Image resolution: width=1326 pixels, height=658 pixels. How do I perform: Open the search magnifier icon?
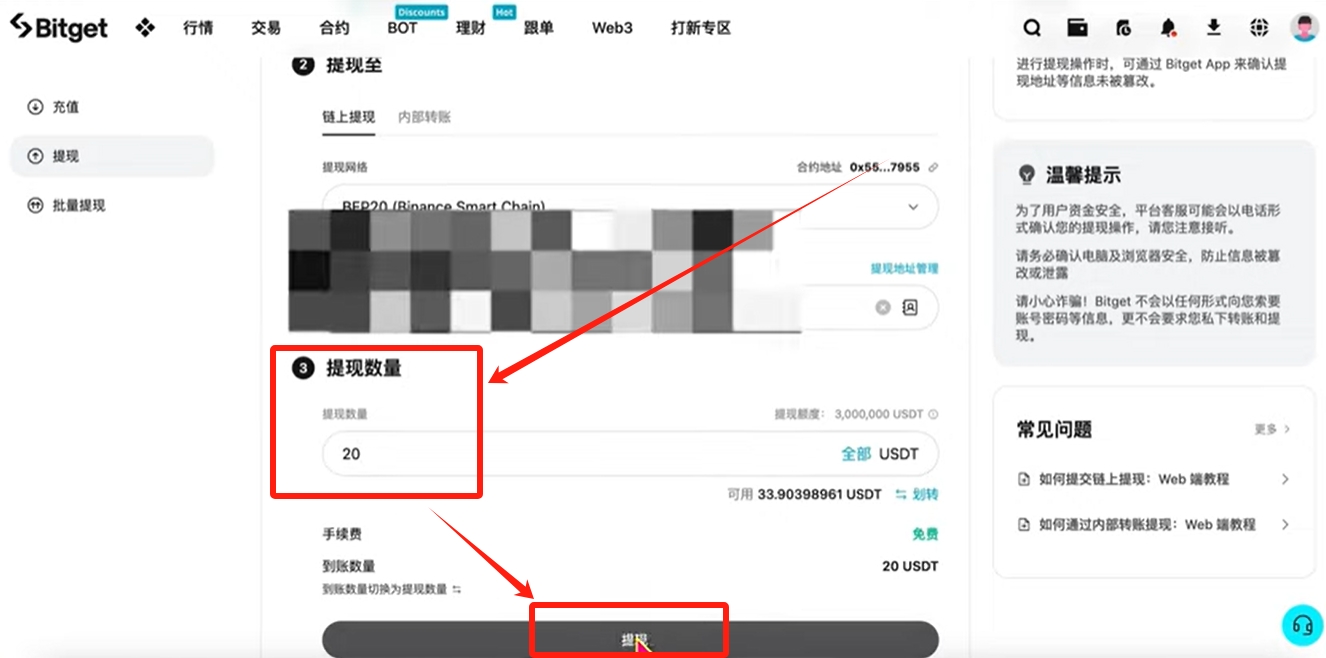tap(1032, 27)
